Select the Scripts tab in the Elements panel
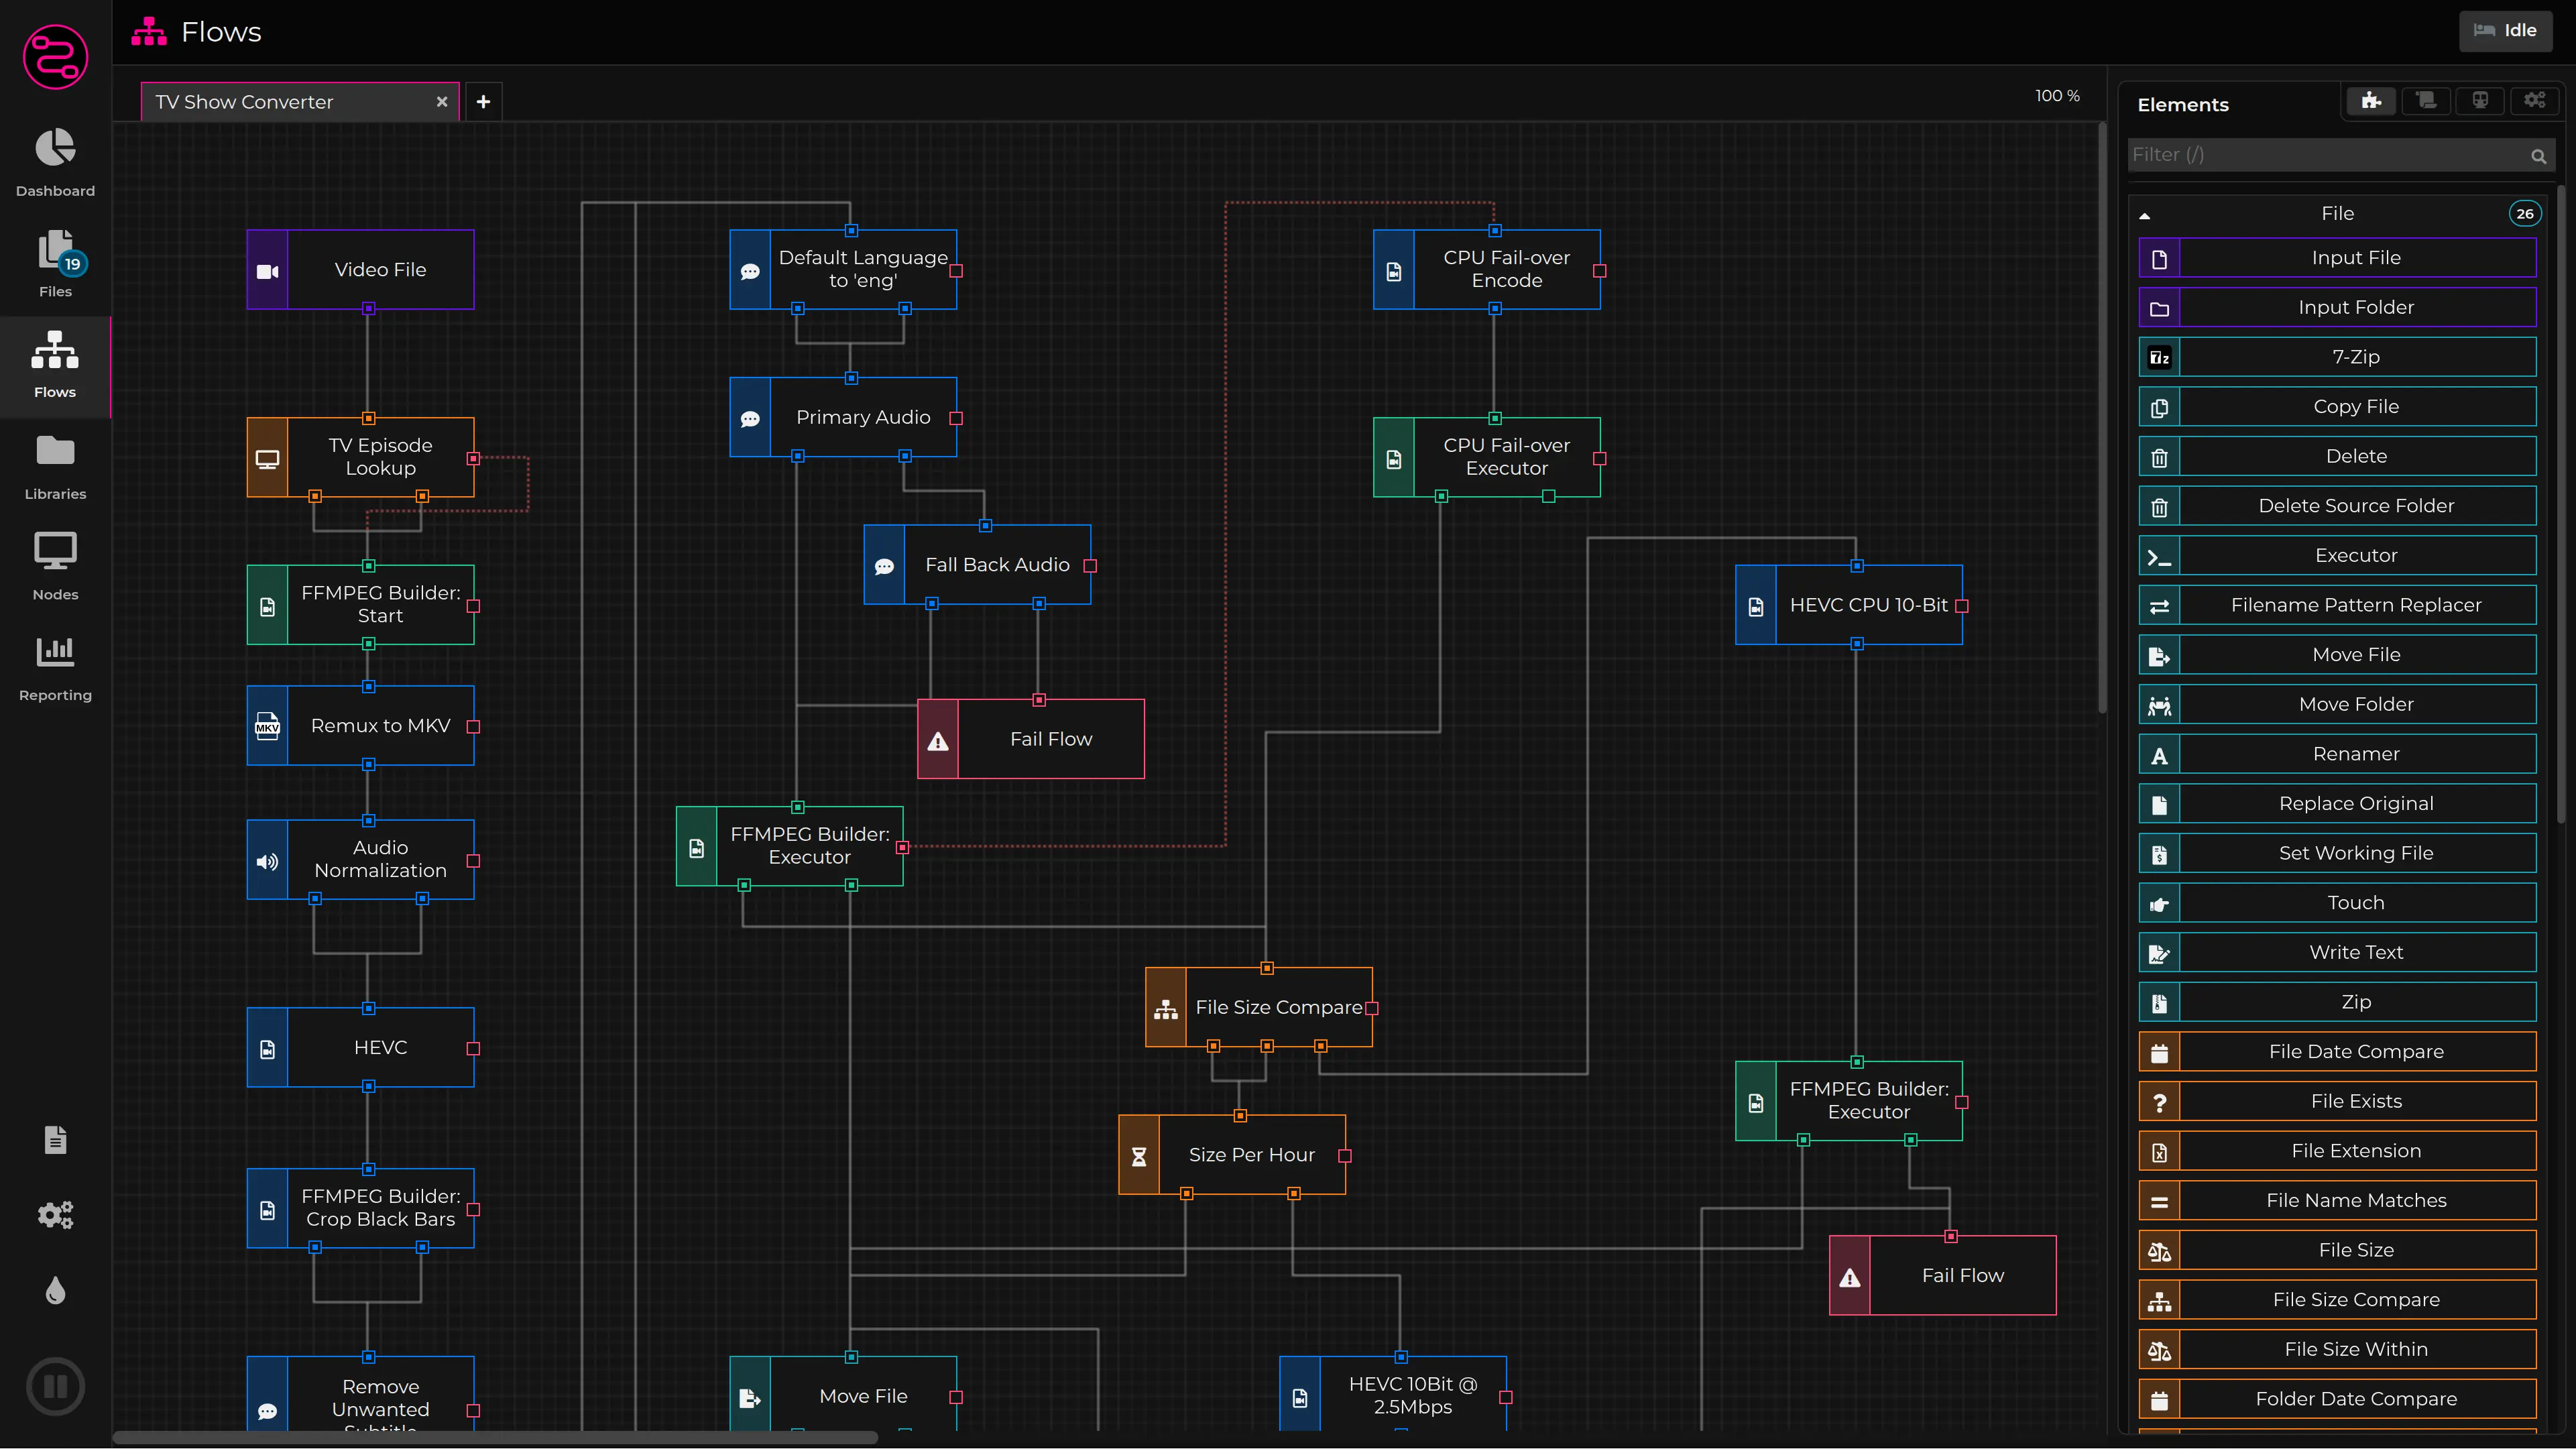Image resolution: width=2576 pixels, height=1449 pixels. (2425, 100)
